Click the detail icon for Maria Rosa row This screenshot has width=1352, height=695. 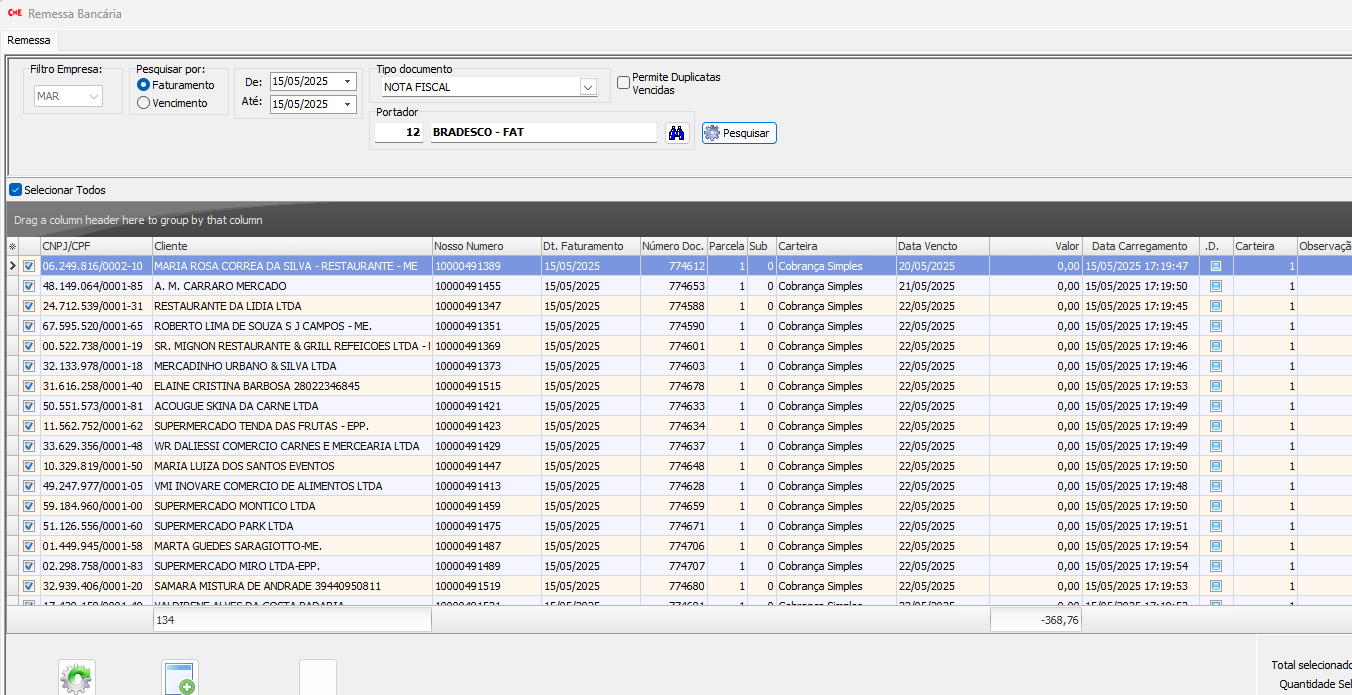click(1216, 266)
